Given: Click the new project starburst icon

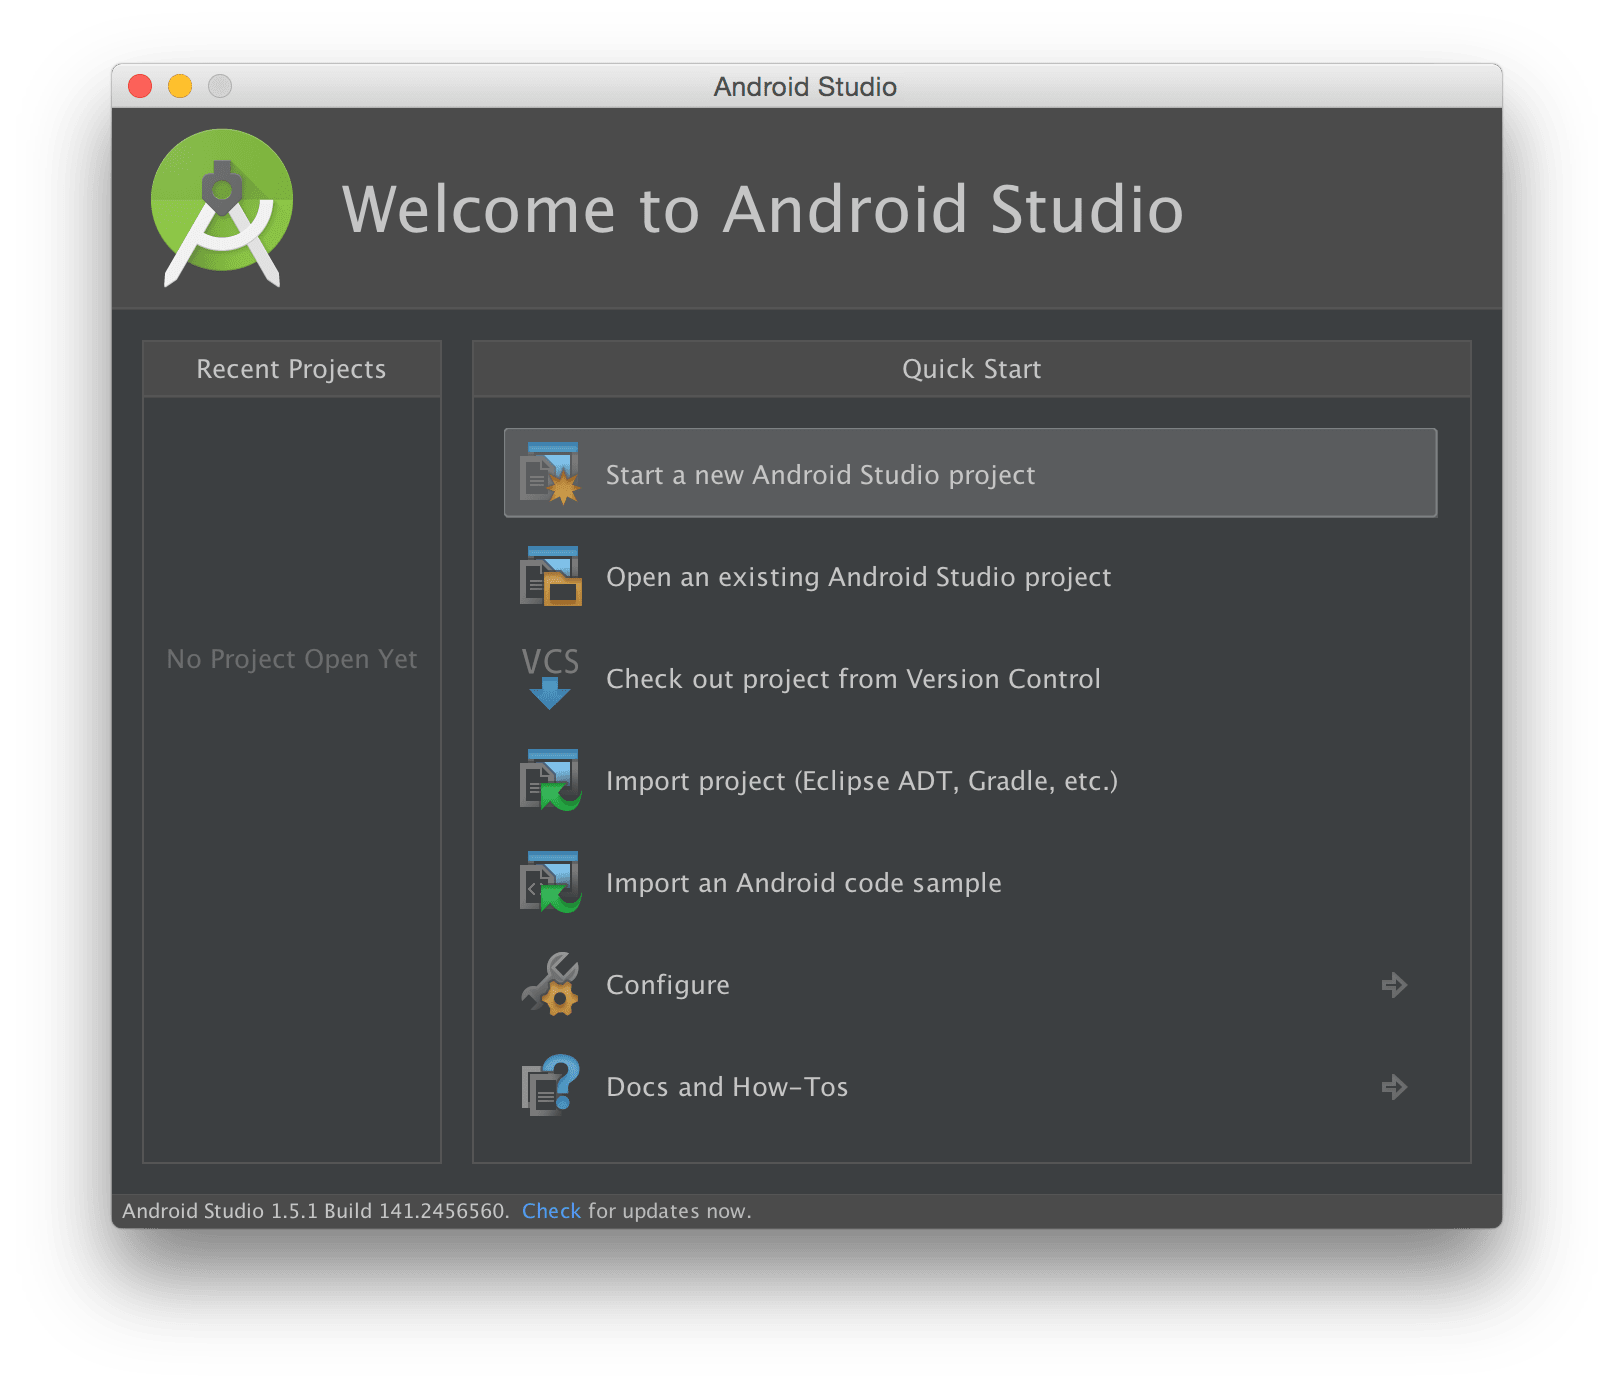Looking at the screenshot, I should coord(550,473).
